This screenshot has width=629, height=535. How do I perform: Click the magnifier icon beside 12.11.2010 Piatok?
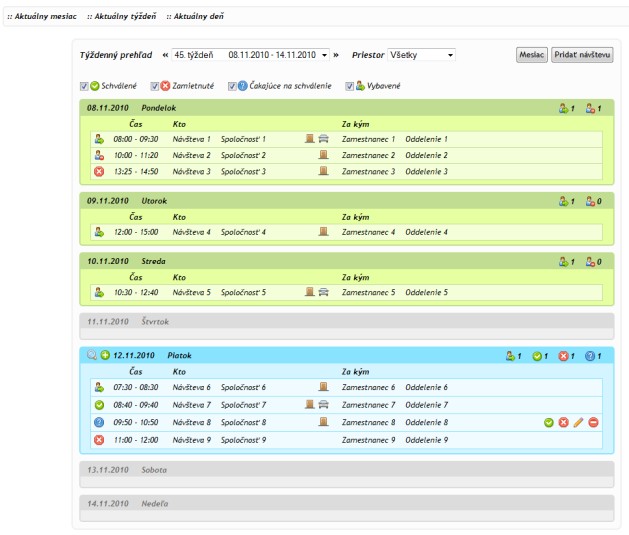click(92, 355)
